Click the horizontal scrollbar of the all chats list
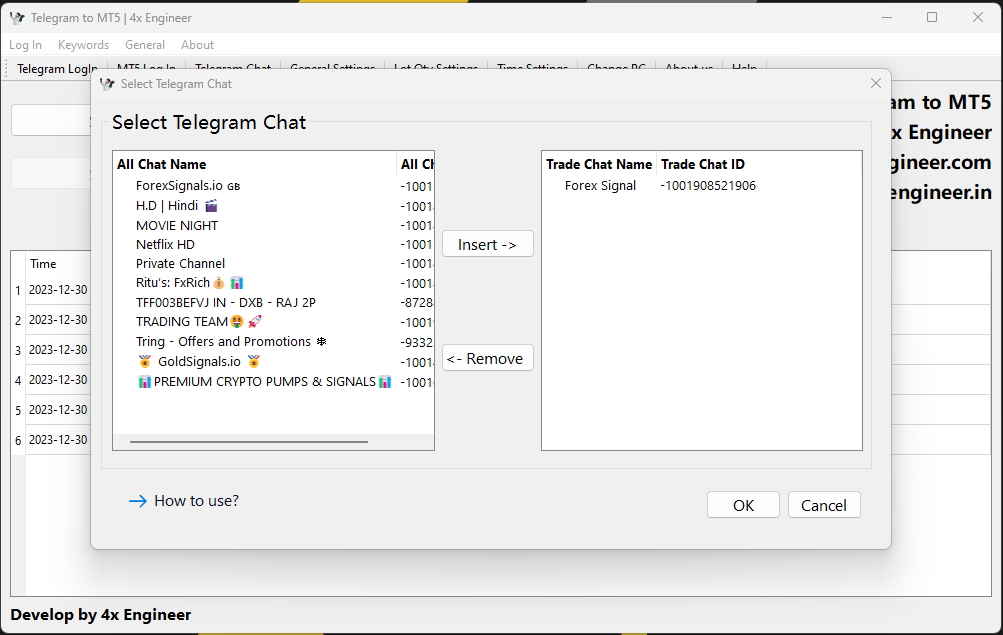Screen dimensions: 1003x635 coord(249,441)
